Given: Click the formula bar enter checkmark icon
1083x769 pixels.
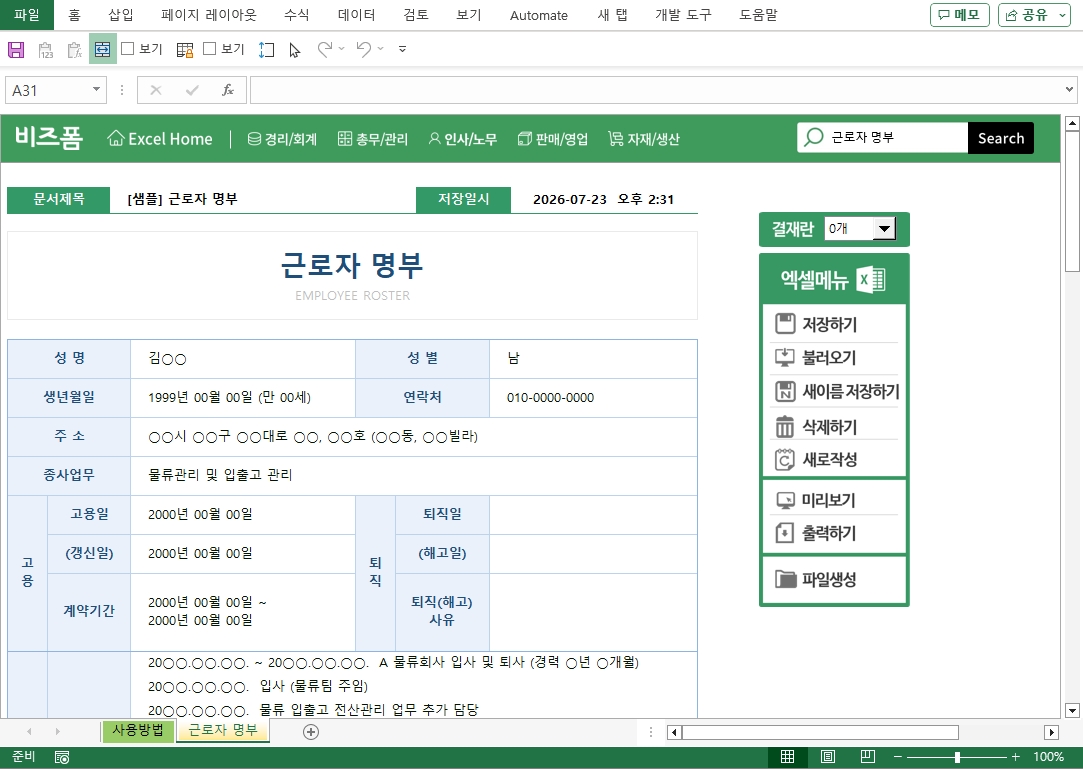Looking at the screenshot, I should [192, 90].
